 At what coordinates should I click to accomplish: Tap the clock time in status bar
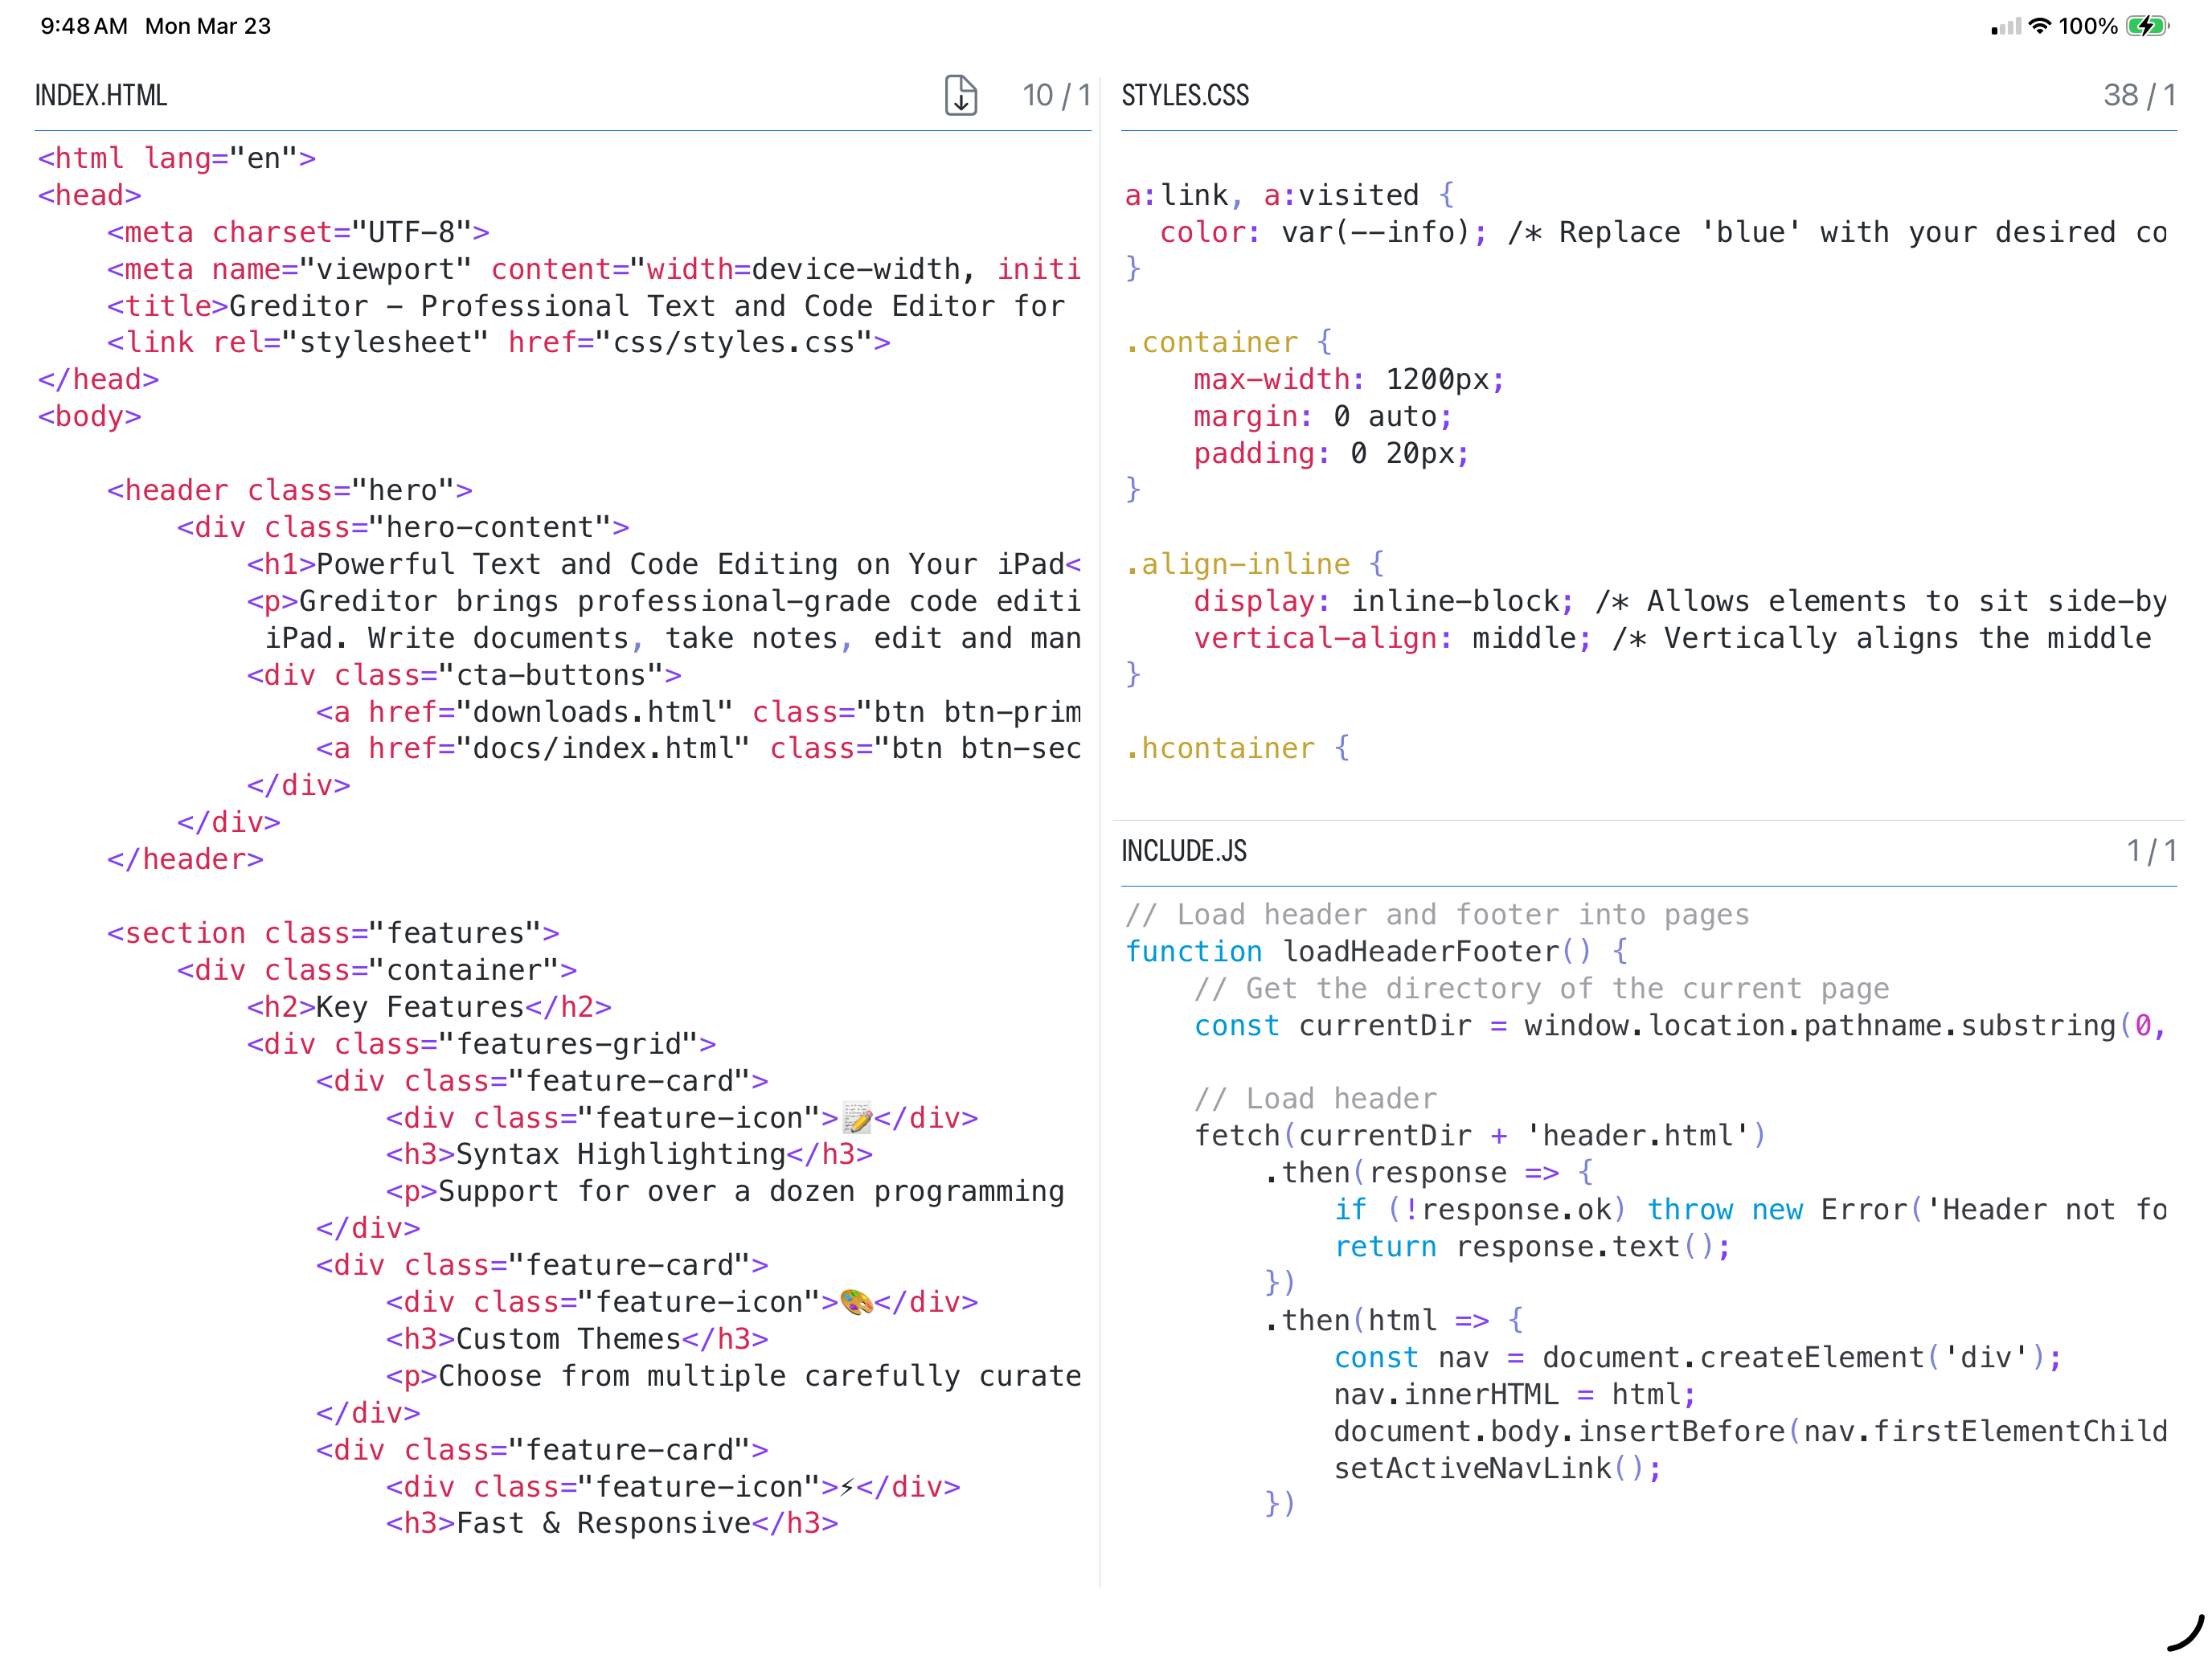84,26
